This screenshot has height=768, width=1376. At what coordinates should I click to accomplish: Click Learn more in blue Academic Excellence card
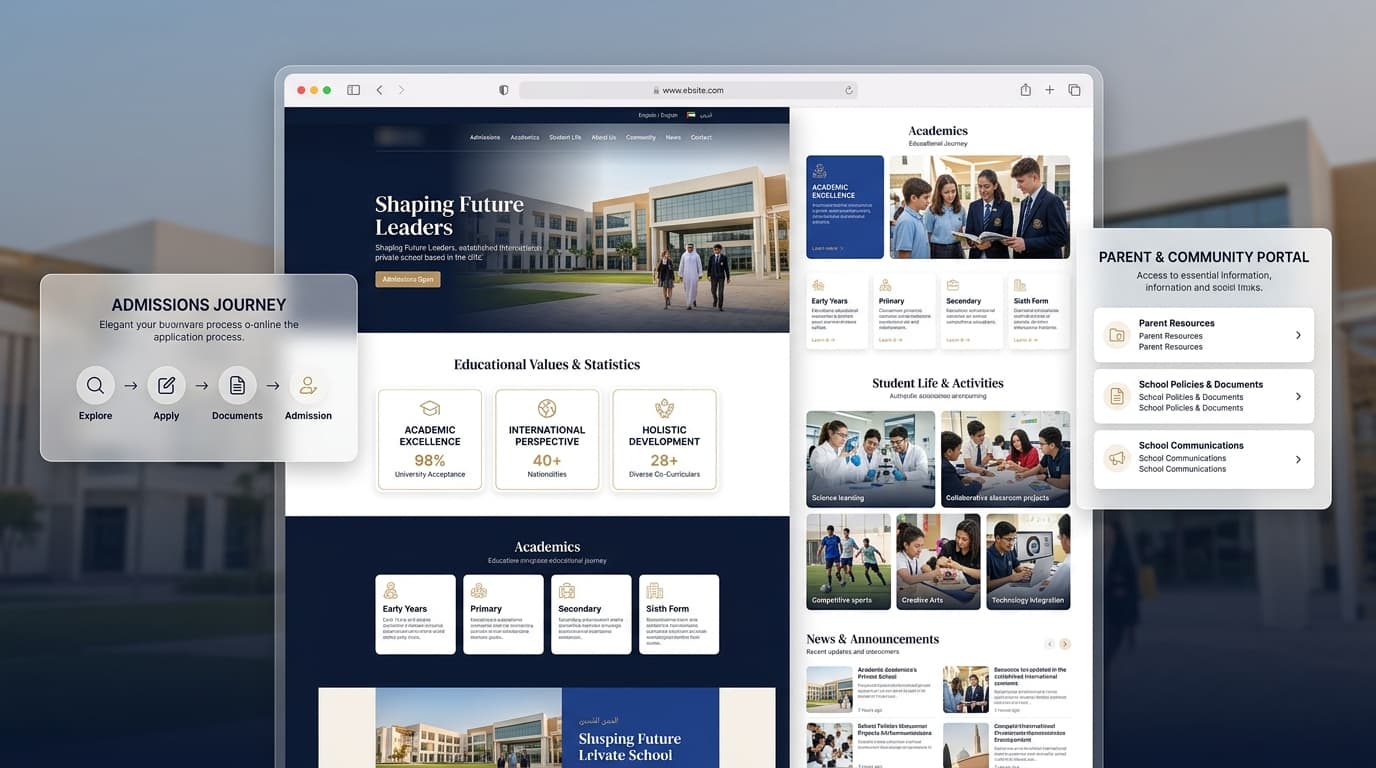click(827, 248)
